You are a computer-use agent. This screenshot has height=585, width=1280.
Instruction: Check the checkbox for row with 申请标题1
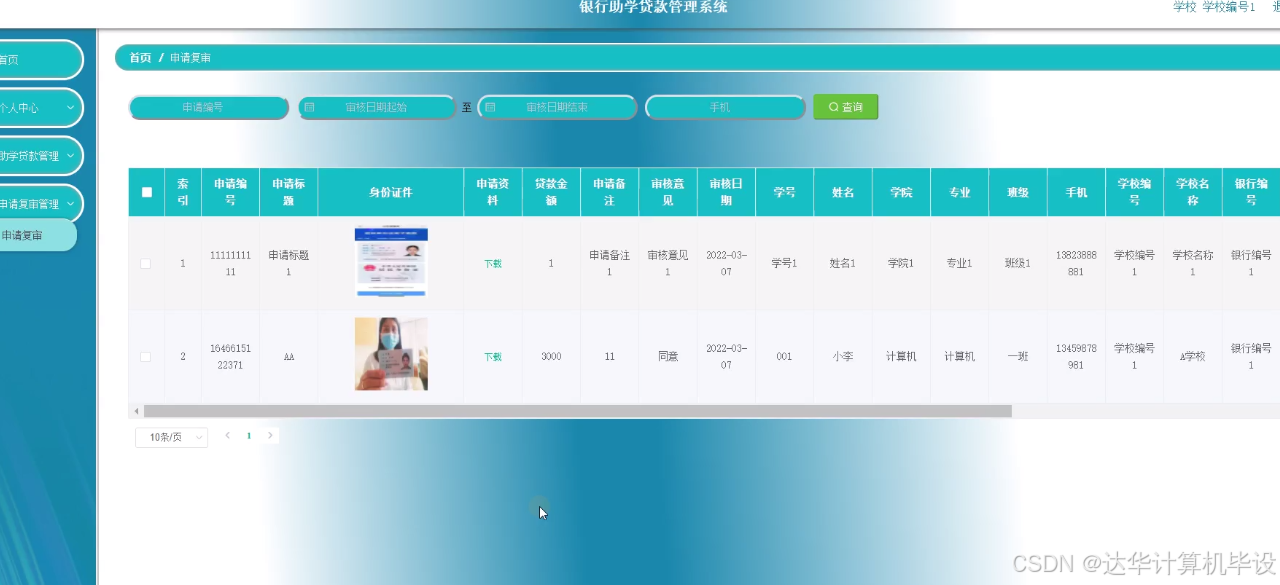145,263
